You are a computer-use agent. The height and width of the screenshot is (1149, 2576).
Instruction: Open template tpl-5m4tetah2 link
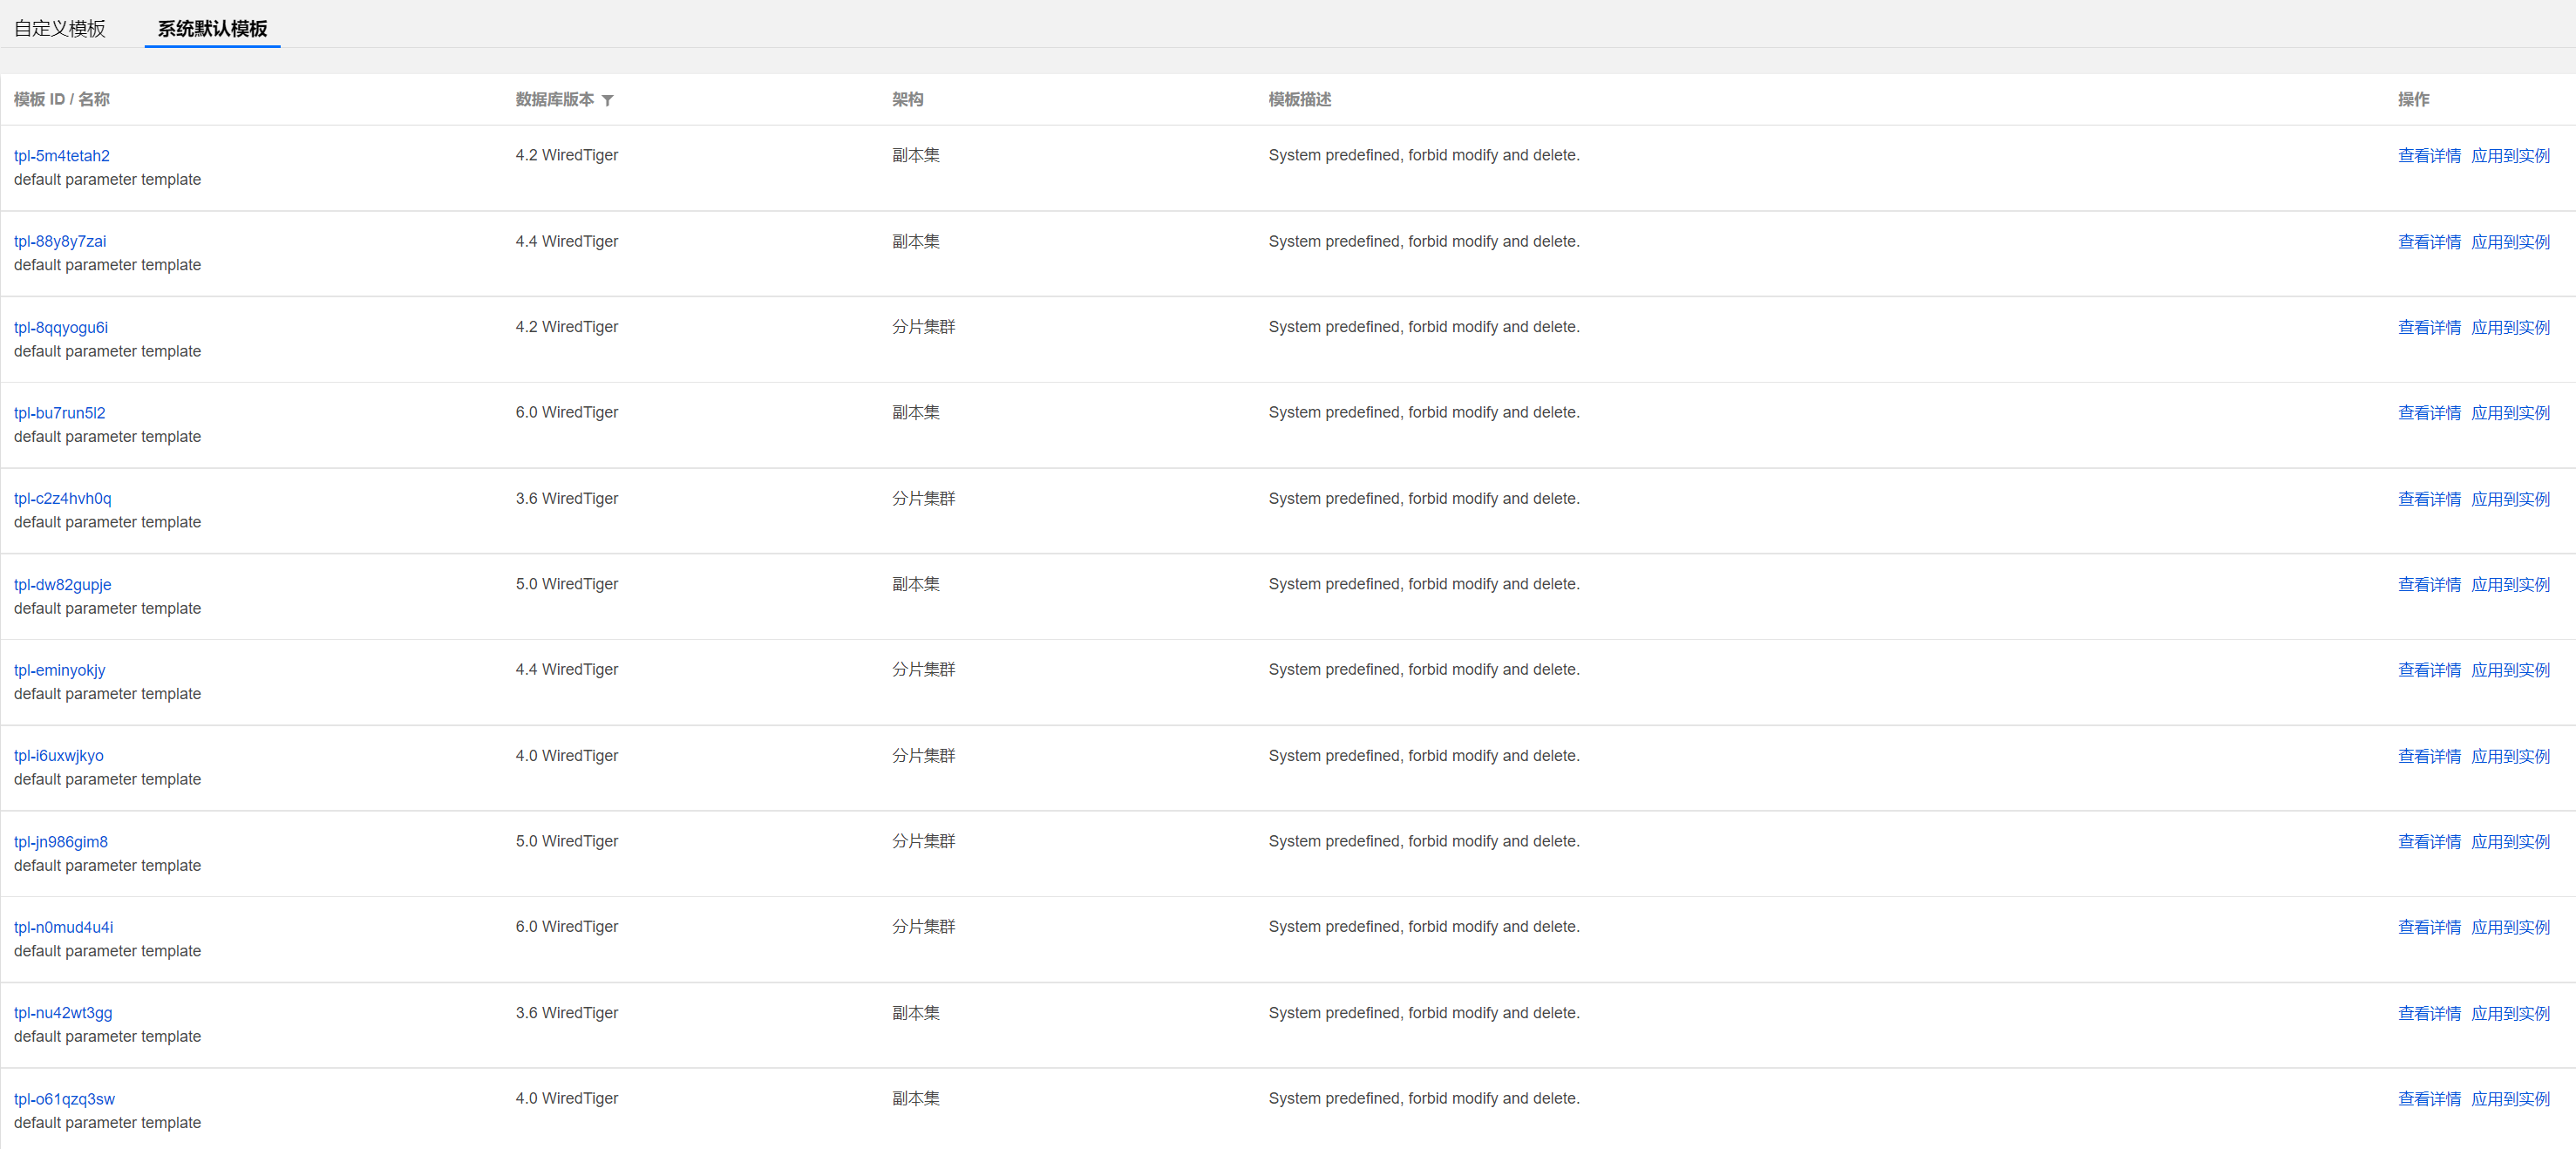pos(62,156)
